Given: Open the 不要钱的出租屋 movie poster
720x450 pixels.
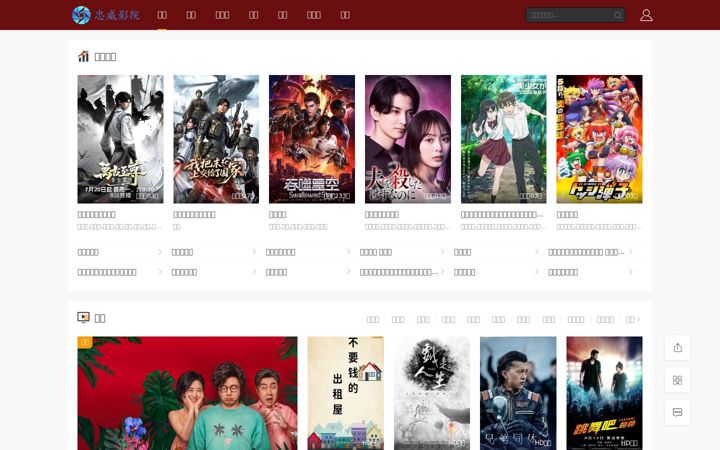Looking at the screenshot, I should point(346,394).
